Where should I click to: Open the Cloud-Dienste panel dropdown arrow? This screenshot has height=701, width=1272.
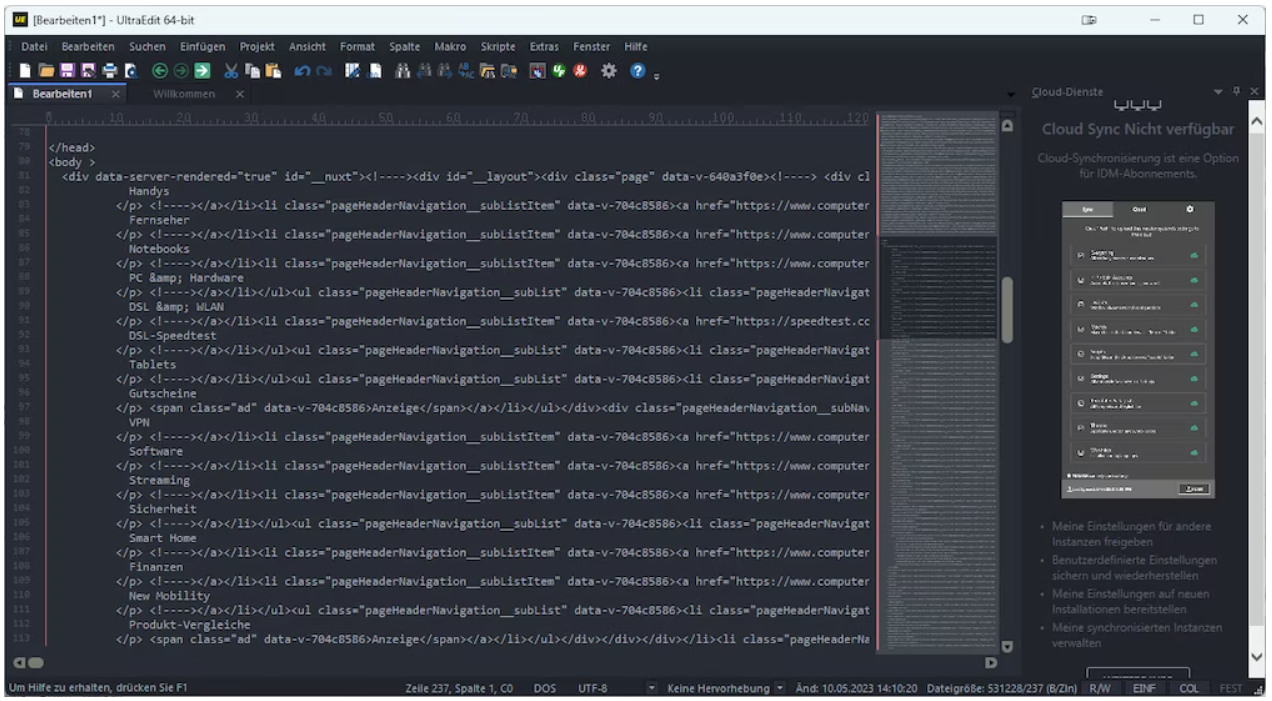1218,92
